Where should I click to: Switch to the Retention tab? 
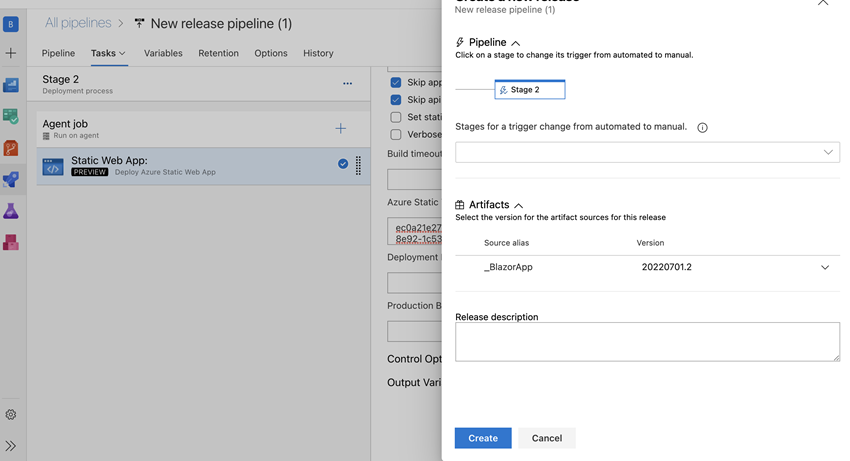pos(218,53)
